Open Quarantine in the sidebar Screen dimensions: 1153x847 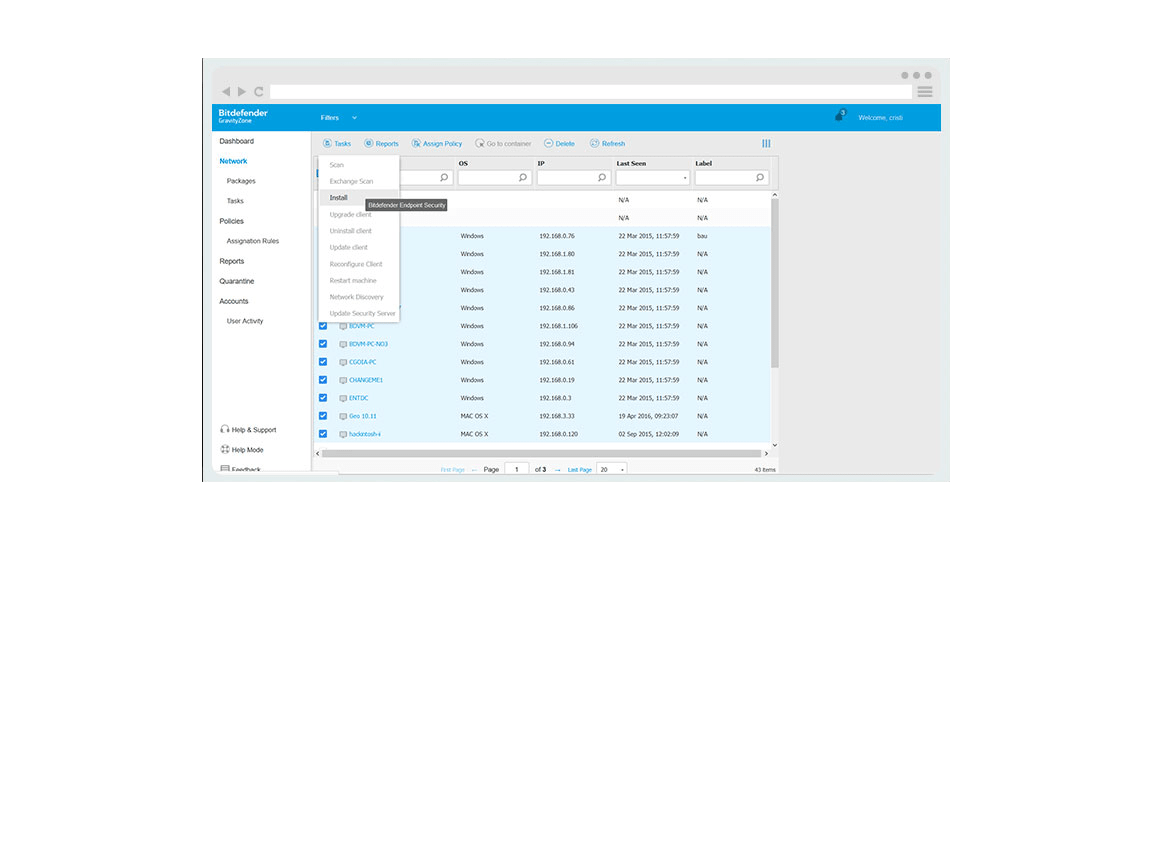pos(237,281)
